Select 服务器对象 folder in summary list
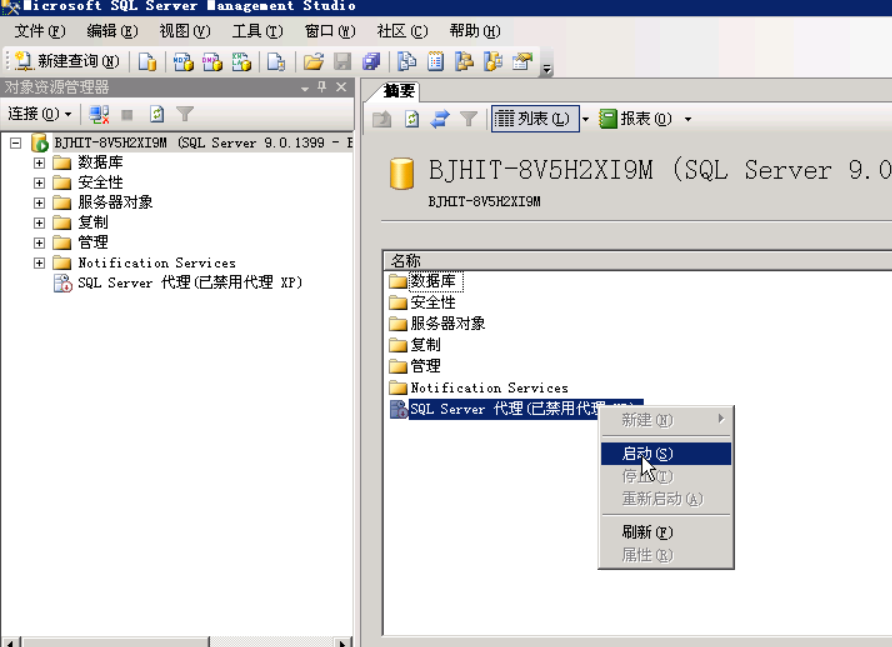 point(448,323)
